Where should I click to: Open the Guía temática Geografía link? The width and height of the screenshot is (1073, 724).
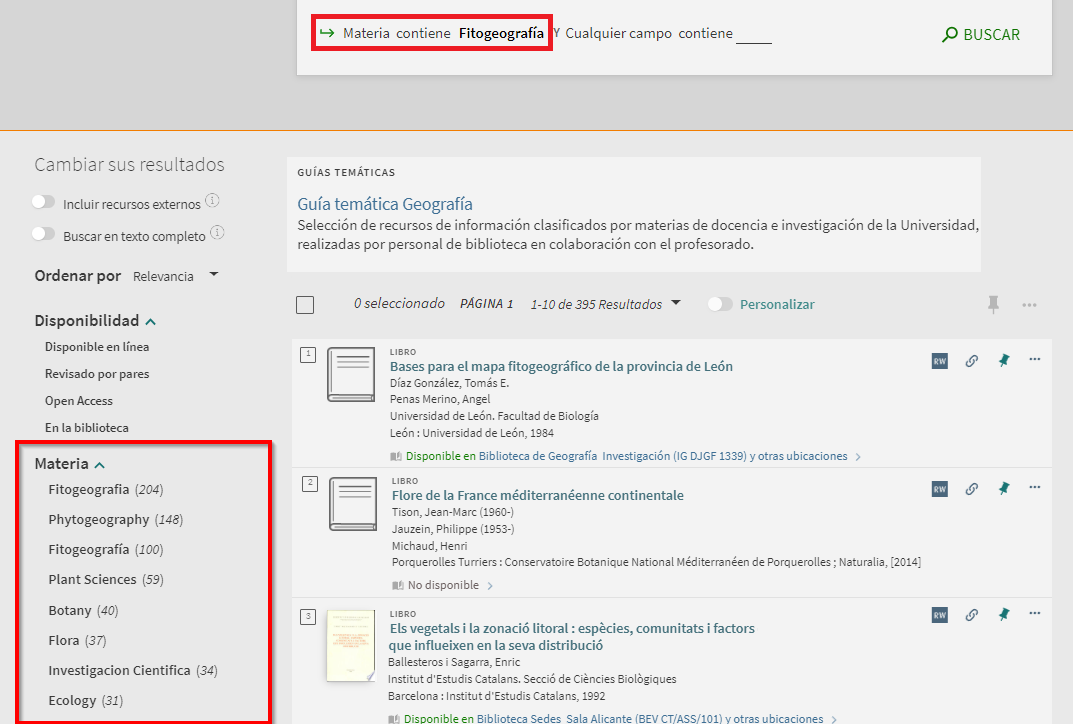(x=385, y=204)
